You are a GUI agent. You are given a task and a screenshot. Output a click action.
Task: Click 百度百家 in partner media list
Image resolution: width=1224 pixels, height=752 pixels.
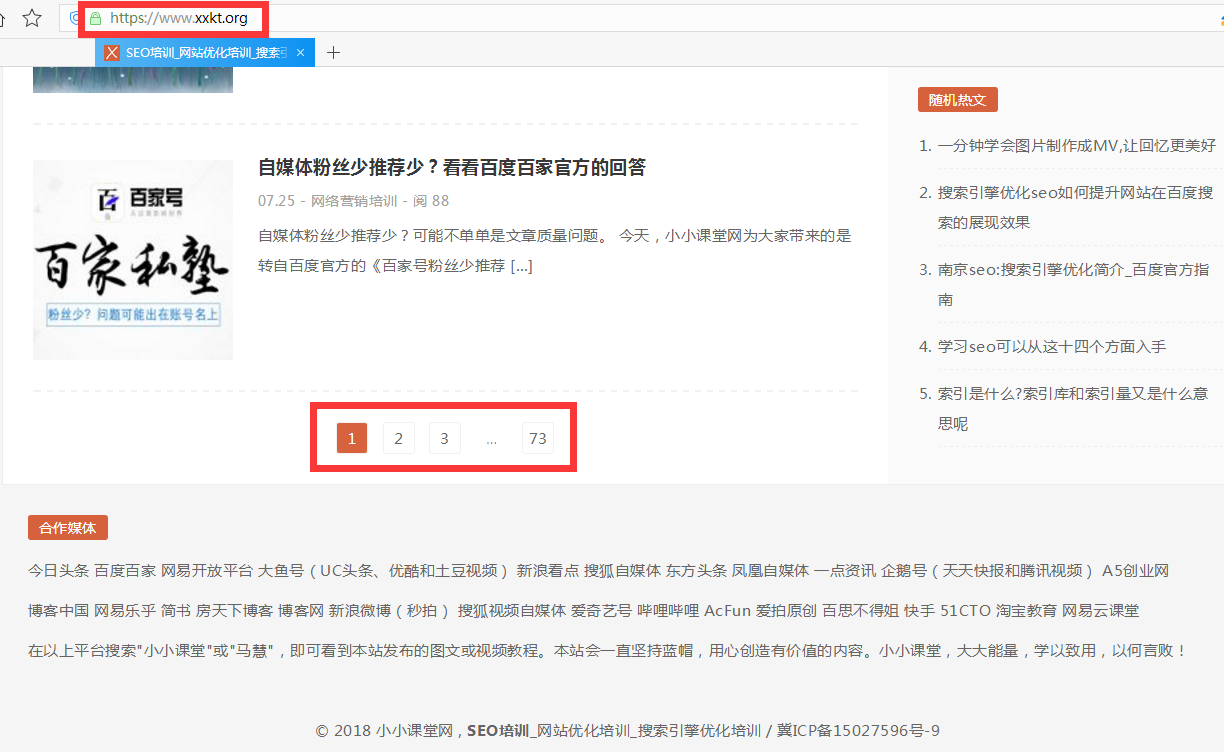[x=125, y=571]
